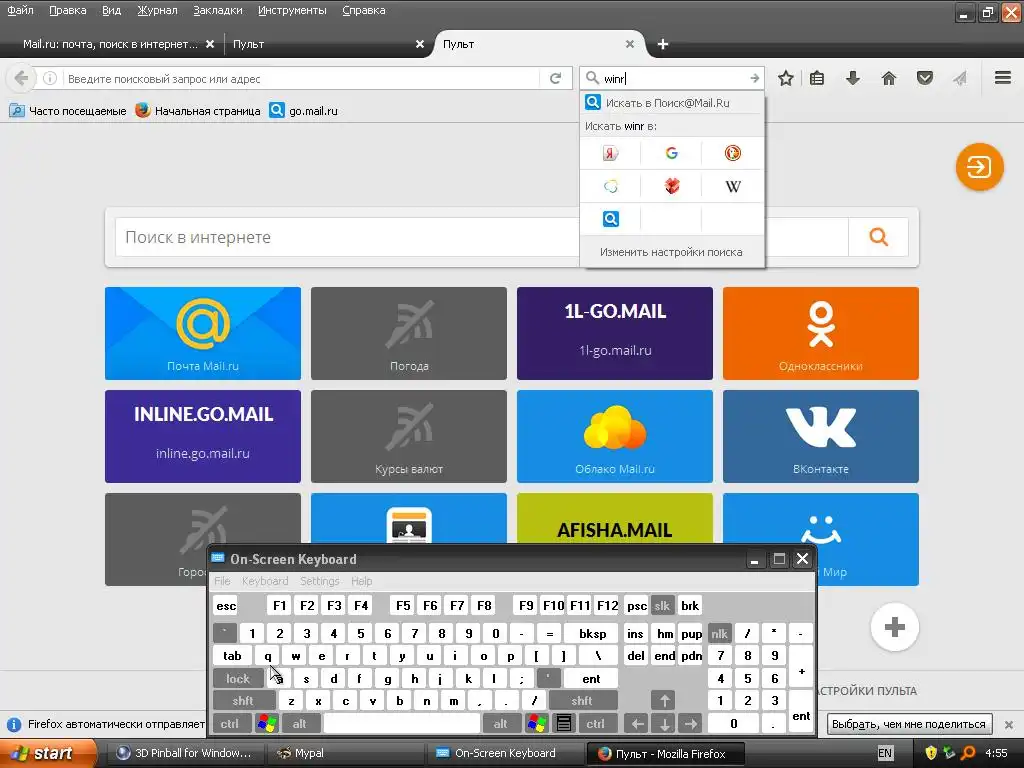Open Часто посещаемые bookmark

click(68, 111)
